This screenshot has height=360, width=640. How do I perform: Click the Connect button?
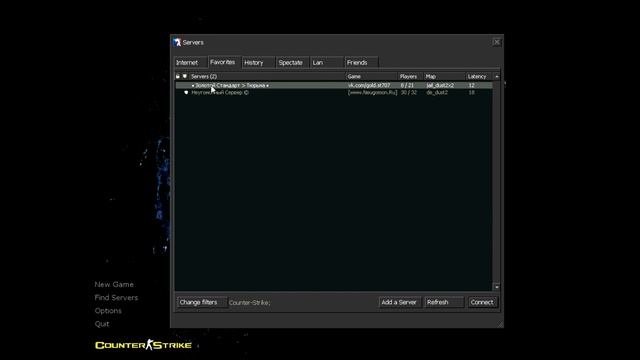tap(482, 302)
